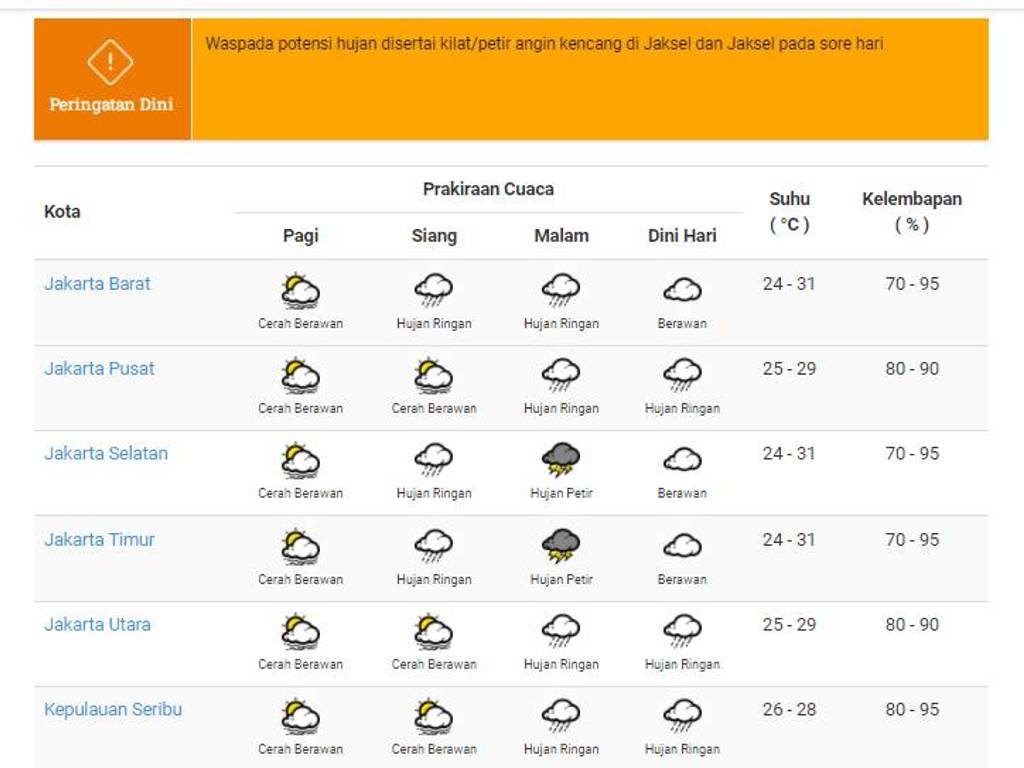The height and width of the screenshot is (768, 1024).
Task: Click Jakarta Pusat midday Cerah Berawan icon
Action: click(x=433, y=376)
